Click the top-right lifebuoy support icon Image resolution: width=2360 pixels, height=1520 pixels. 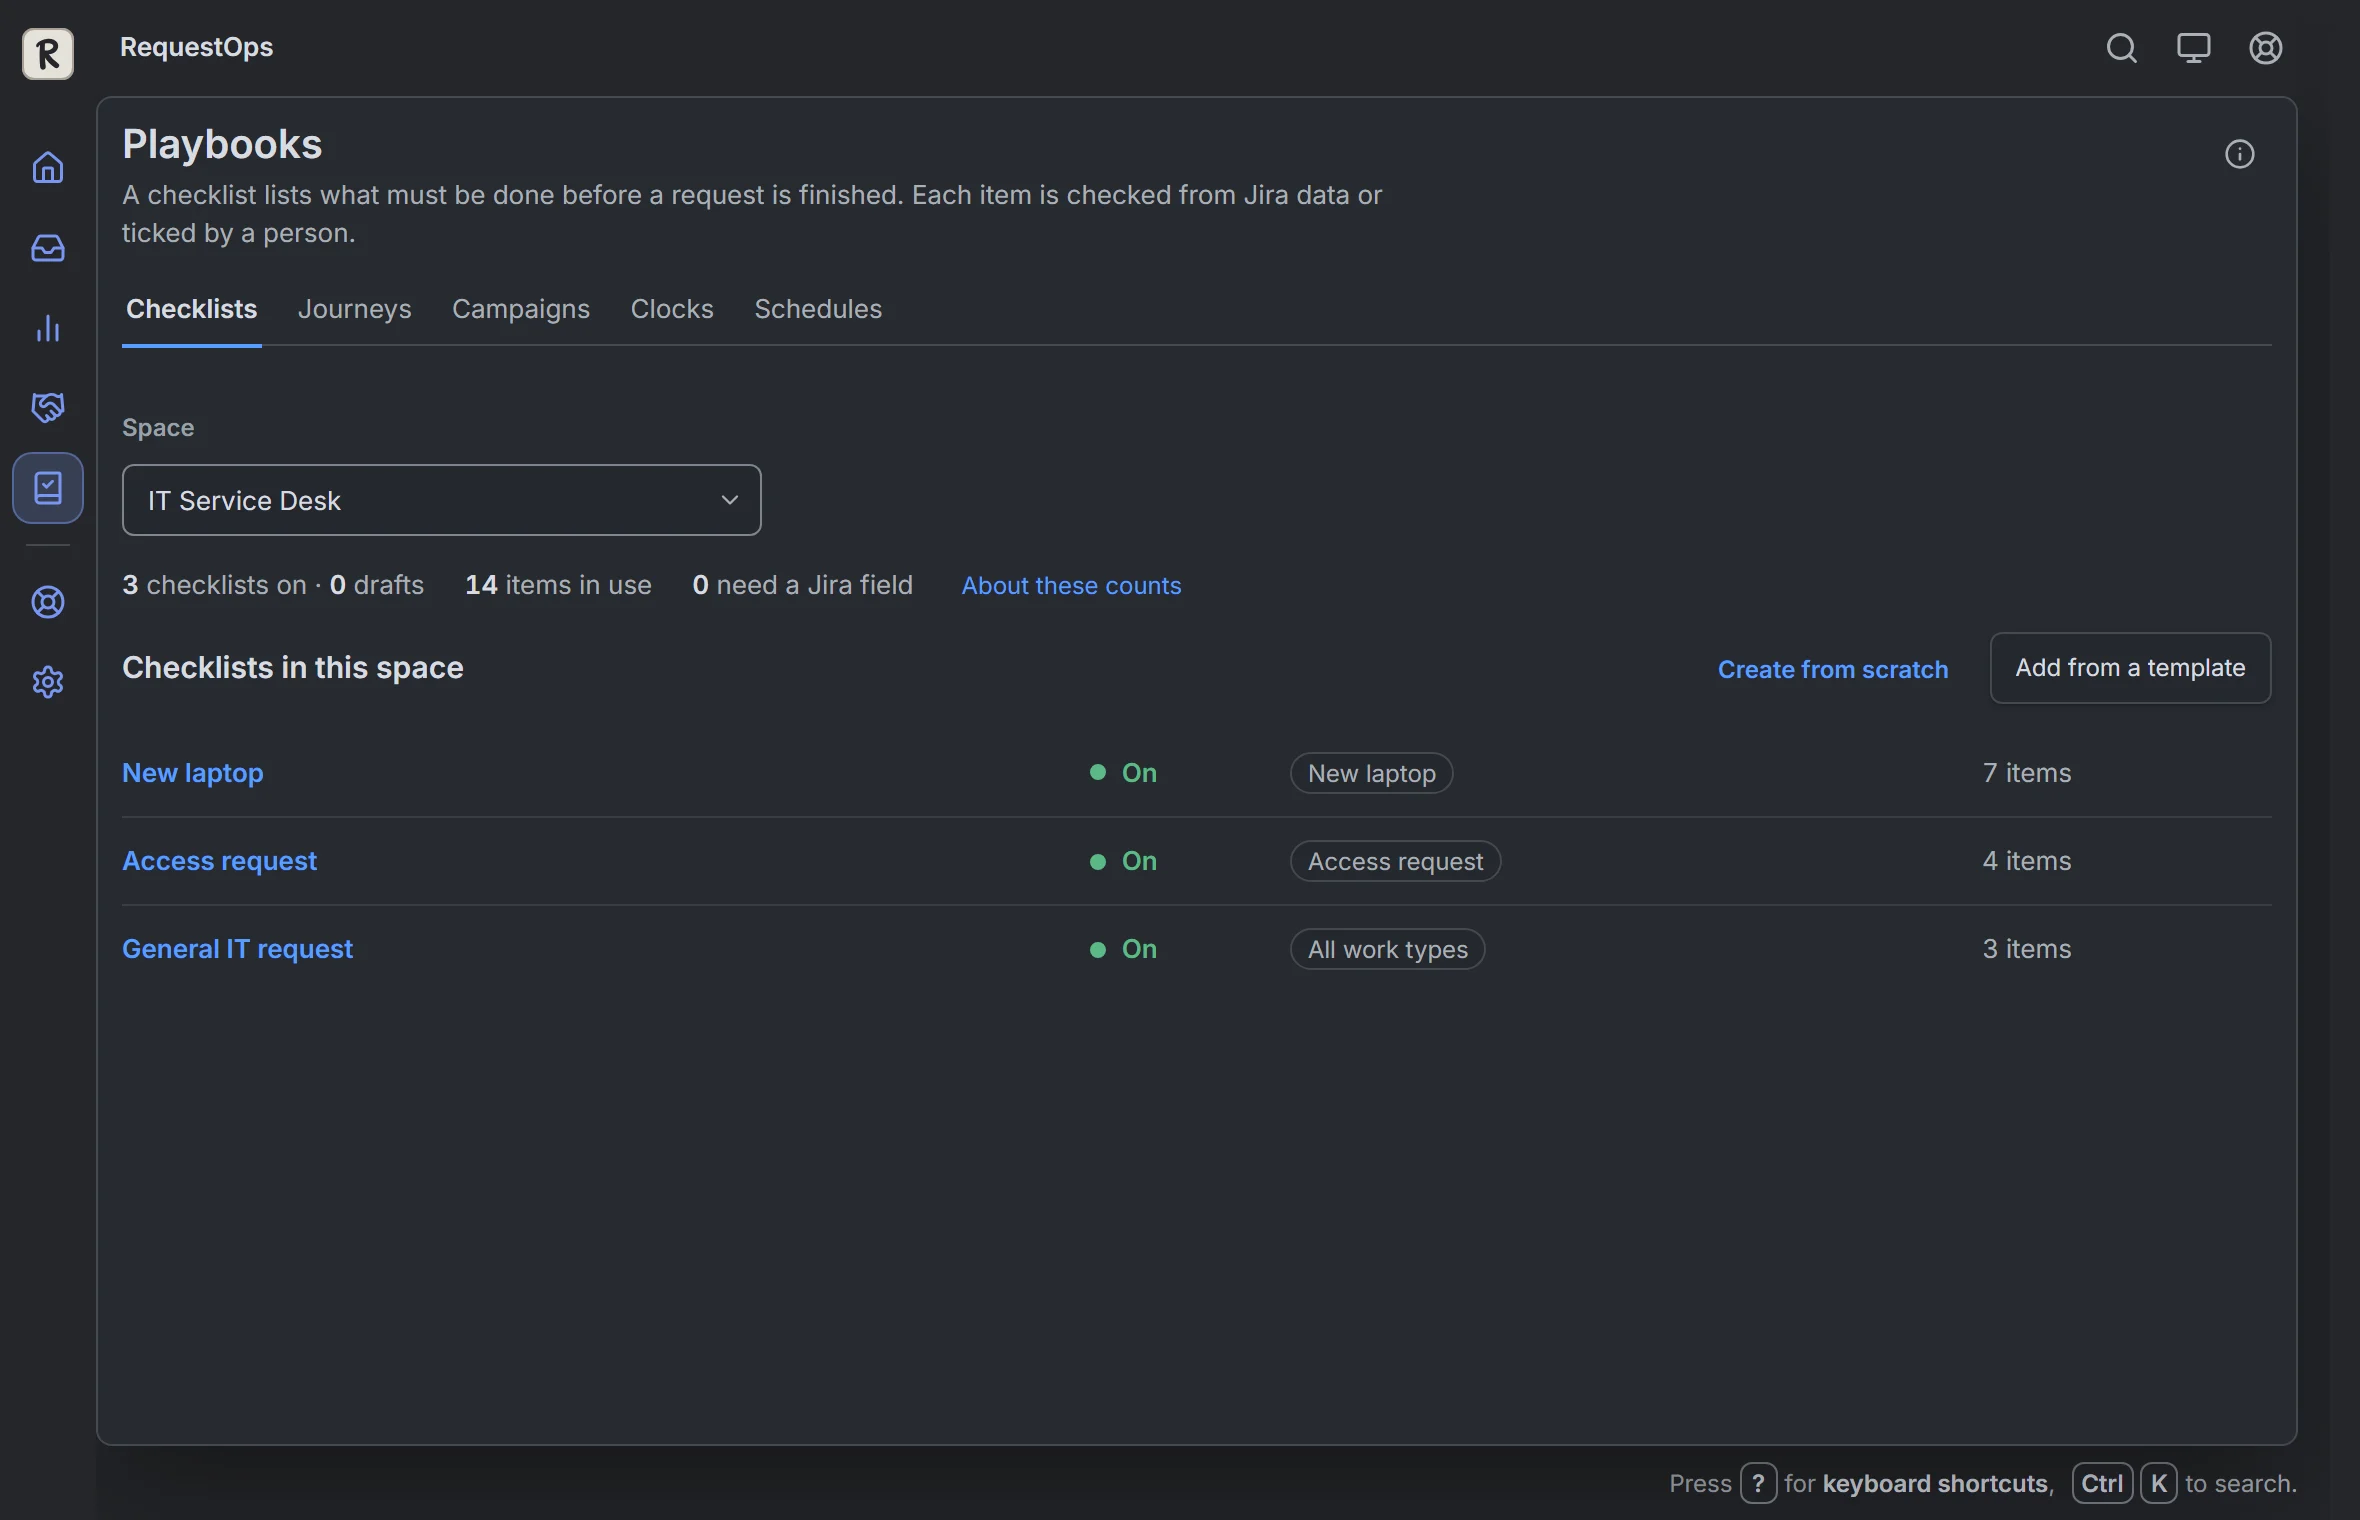[x=2265, y=48]
